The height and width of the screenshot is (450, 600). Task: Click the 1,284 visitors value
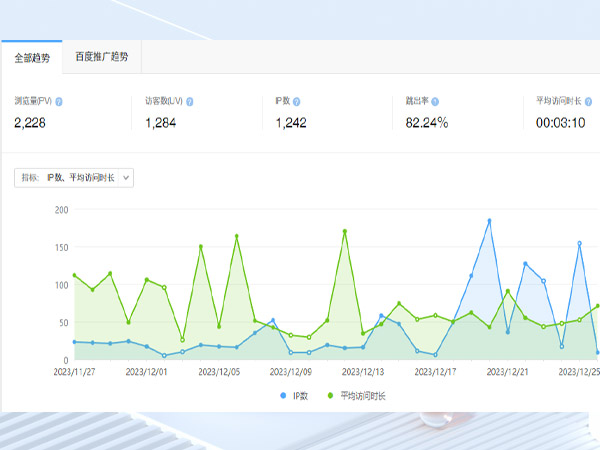coord(161,123)
